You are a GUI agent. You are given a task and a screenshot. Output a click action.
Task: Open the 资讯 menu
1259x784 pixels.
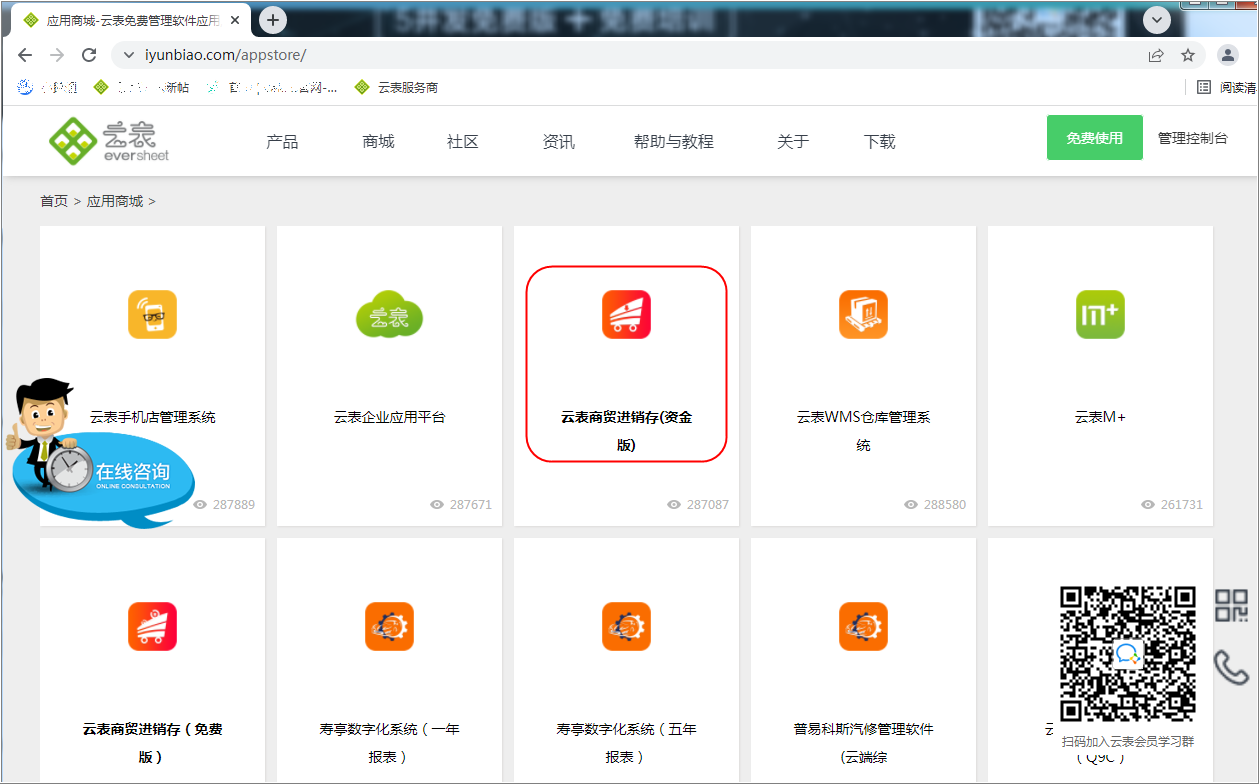tap(558, 142)
